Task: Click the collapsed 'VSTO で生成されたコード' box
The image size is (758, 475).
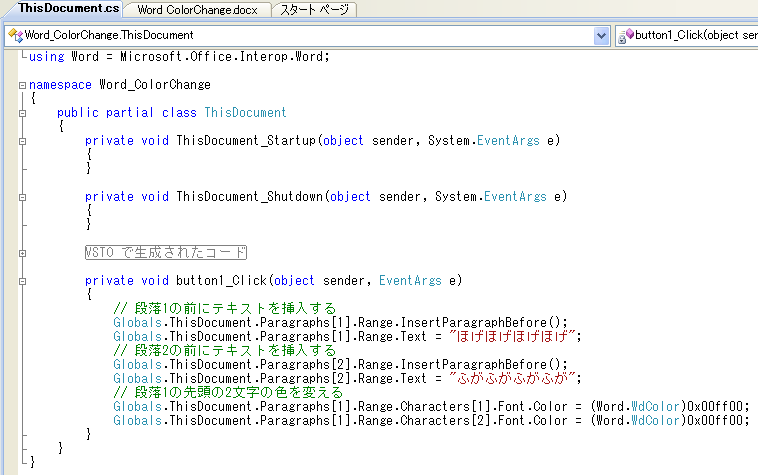Action: point(166,253)
